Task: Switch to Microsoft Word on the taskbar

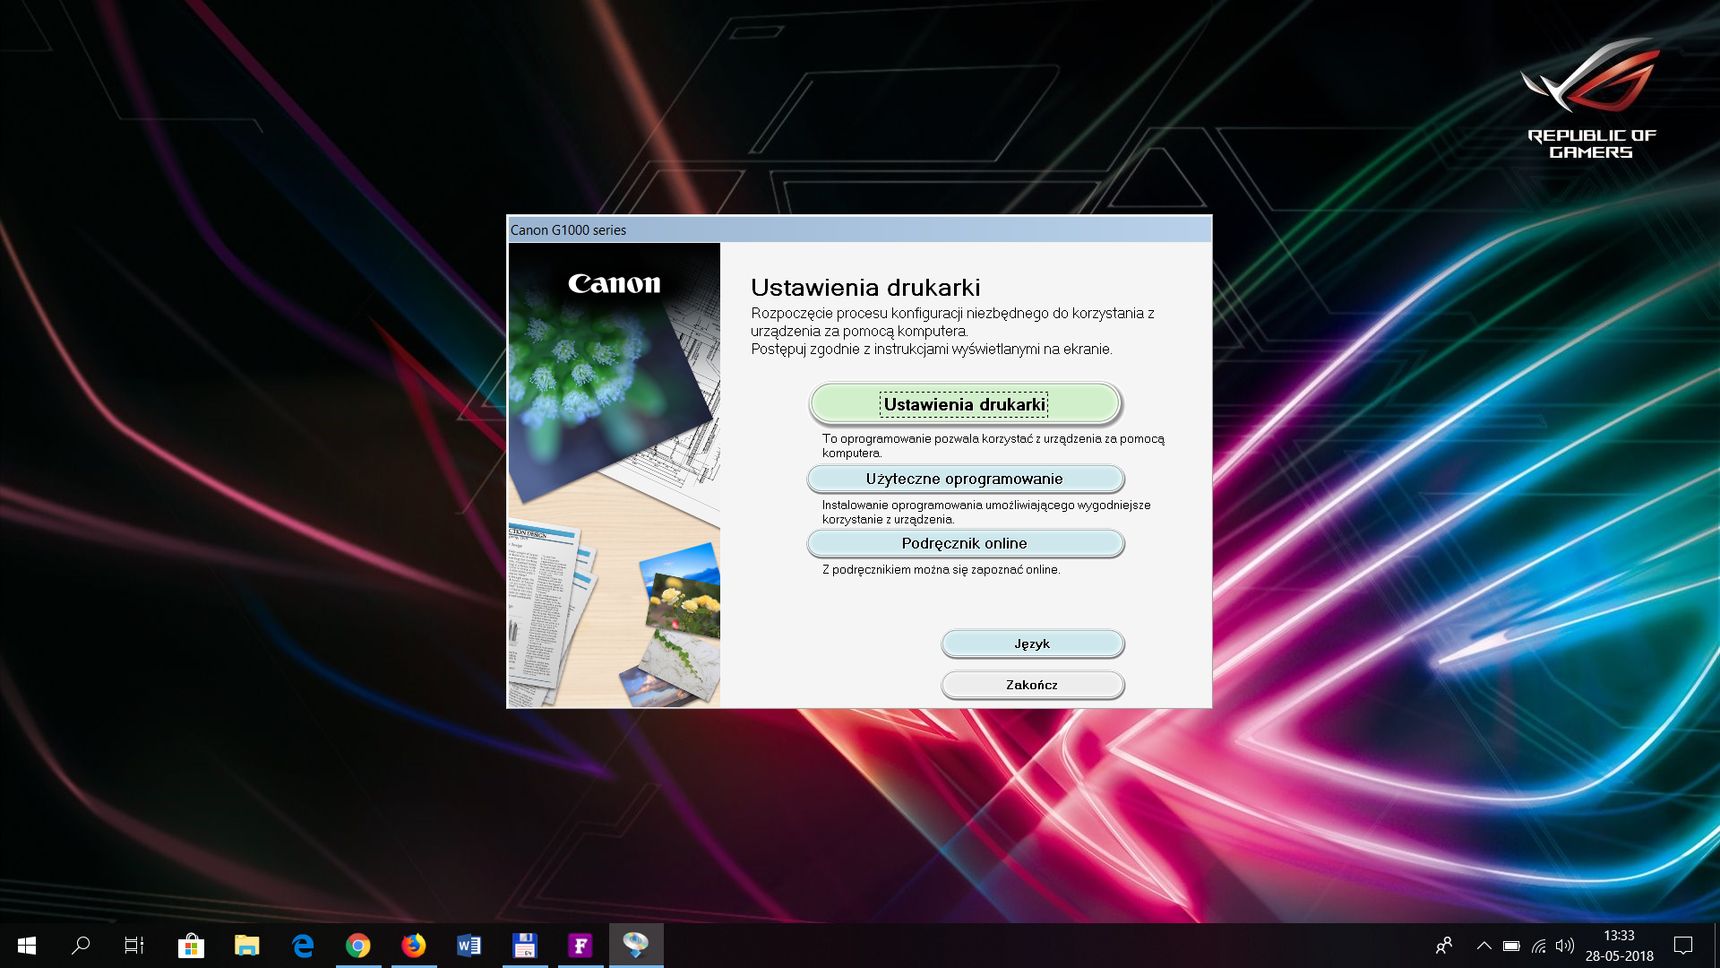Action: (469, 945)
